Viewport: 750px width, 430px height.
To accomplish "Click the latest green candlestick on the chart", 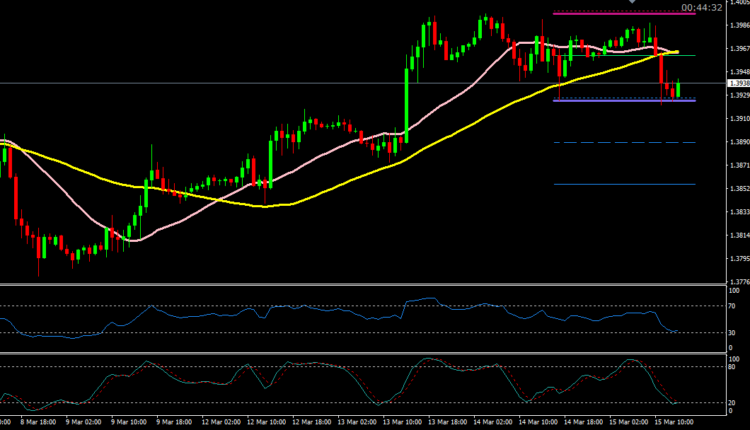I will pos(679,89).
